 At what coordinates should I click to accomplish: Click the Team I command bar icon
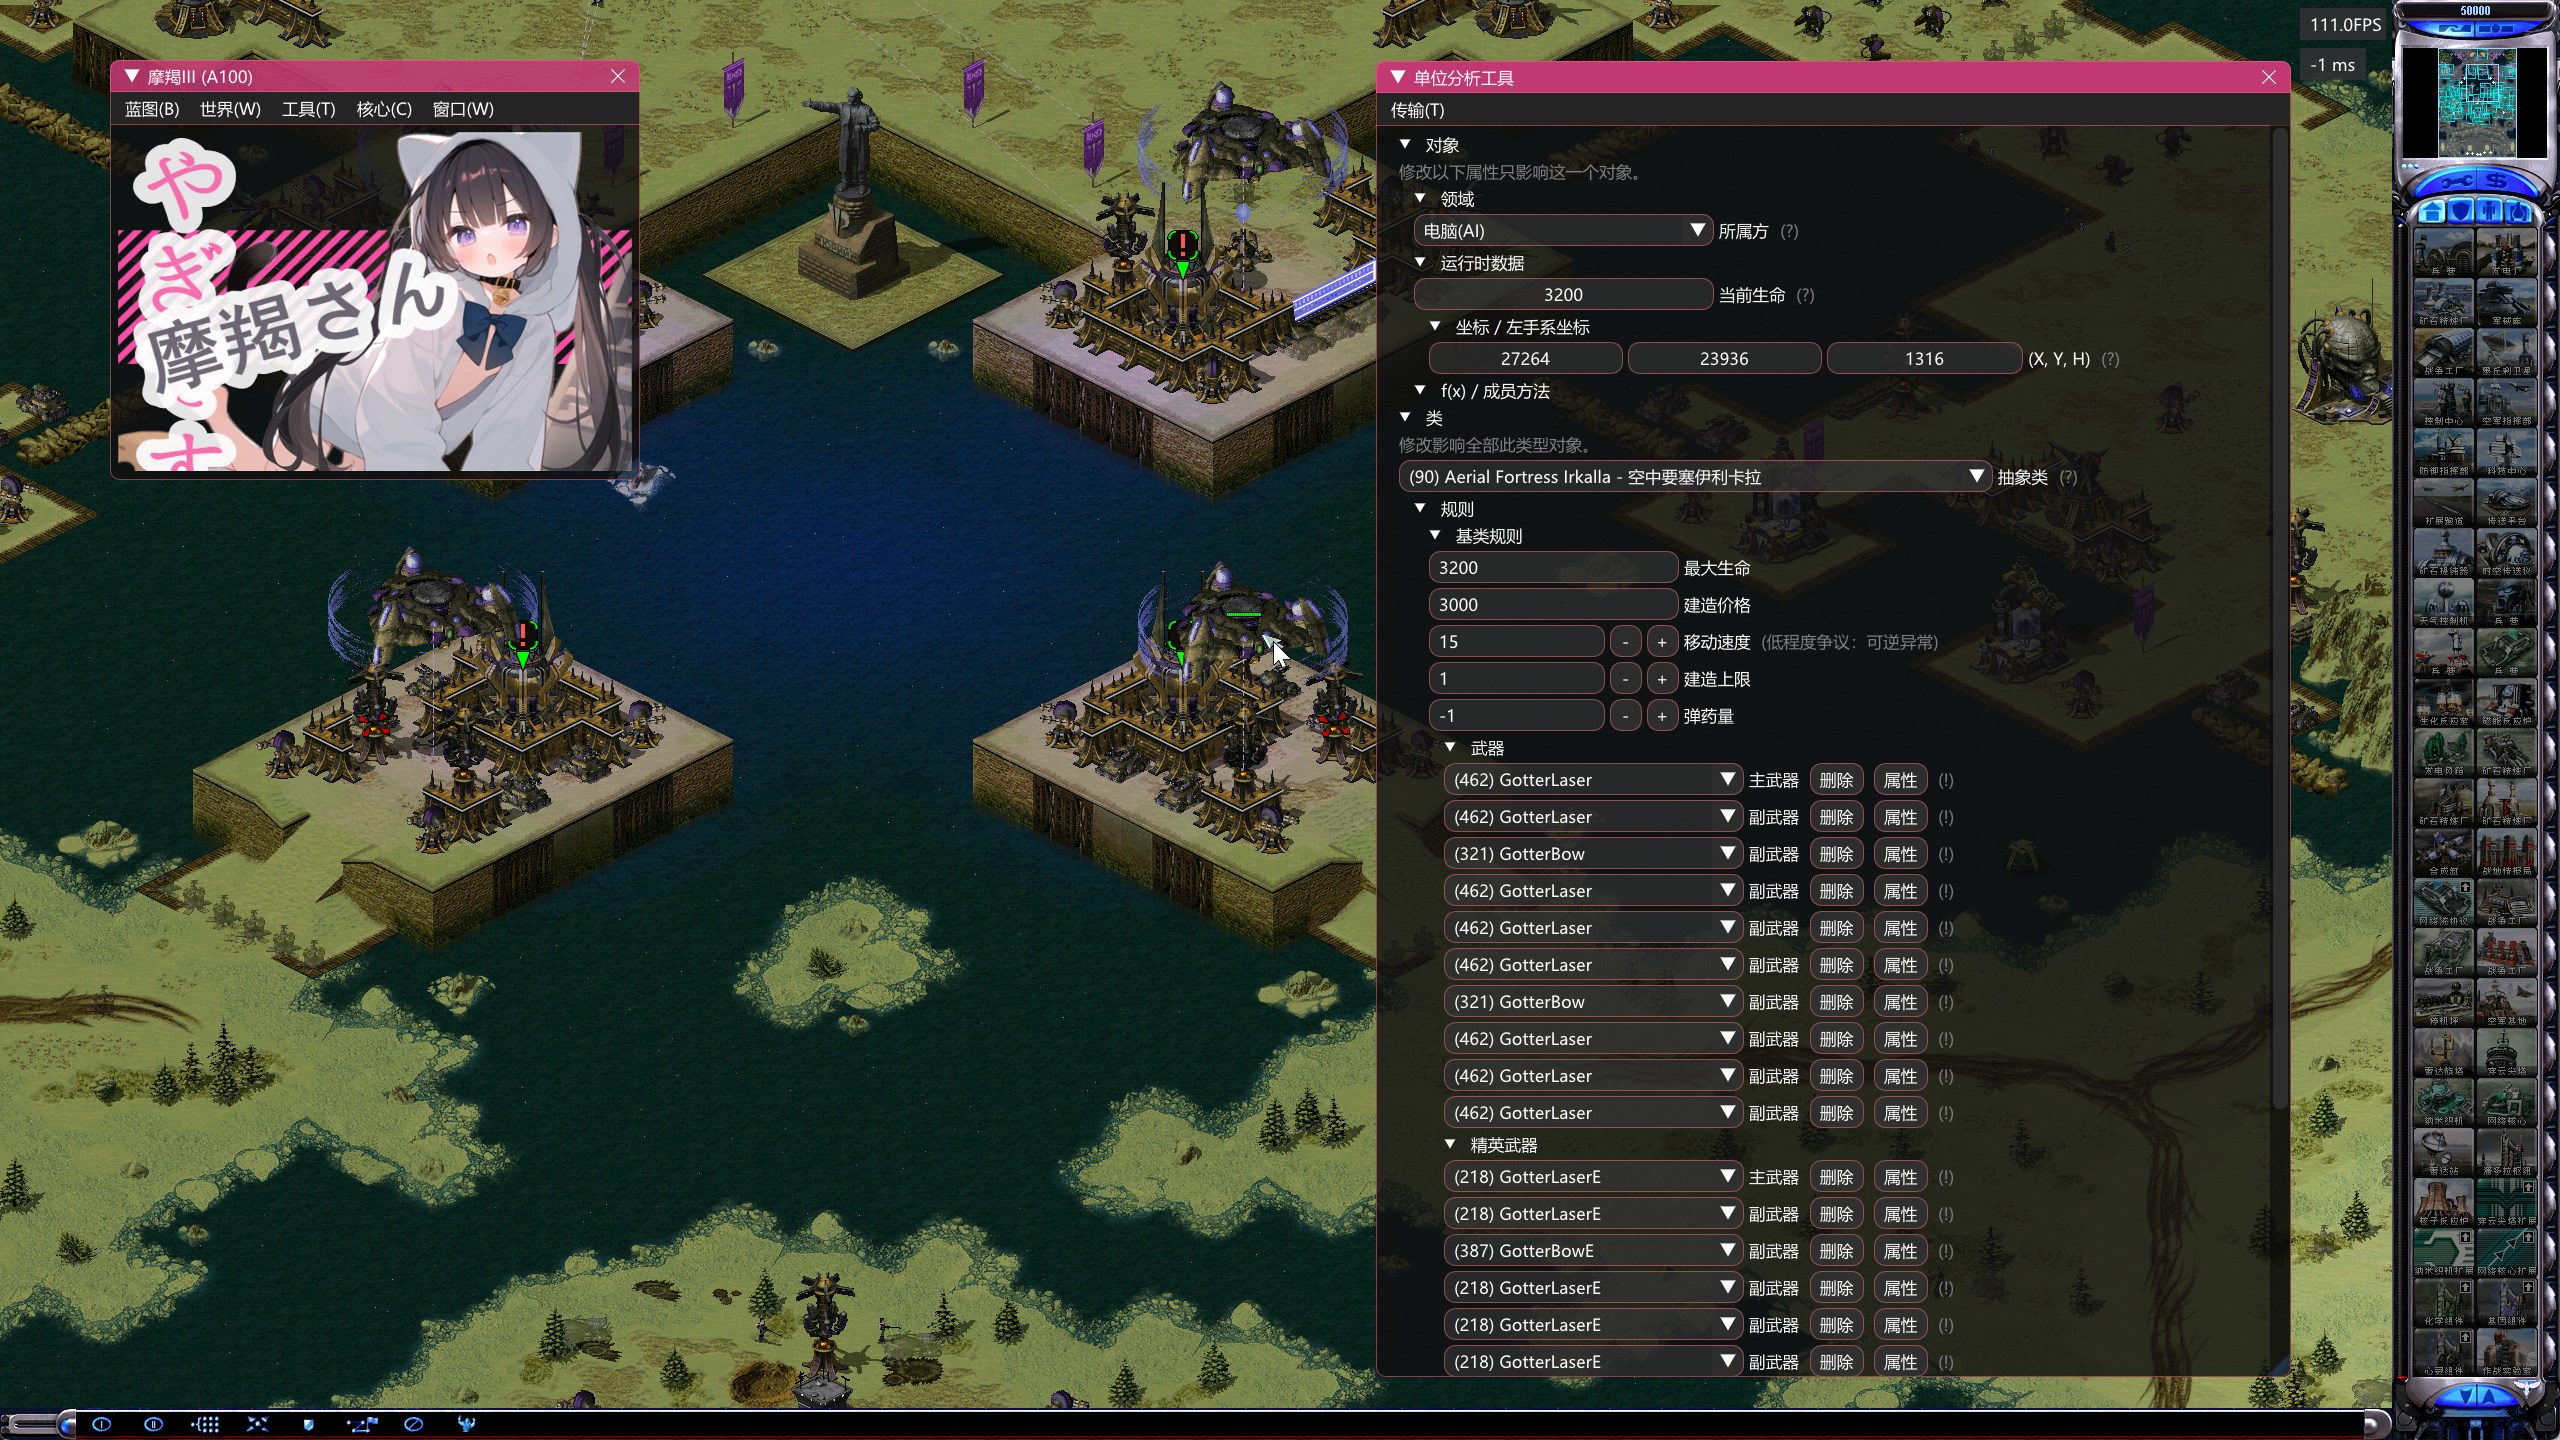click(101, 1424)
